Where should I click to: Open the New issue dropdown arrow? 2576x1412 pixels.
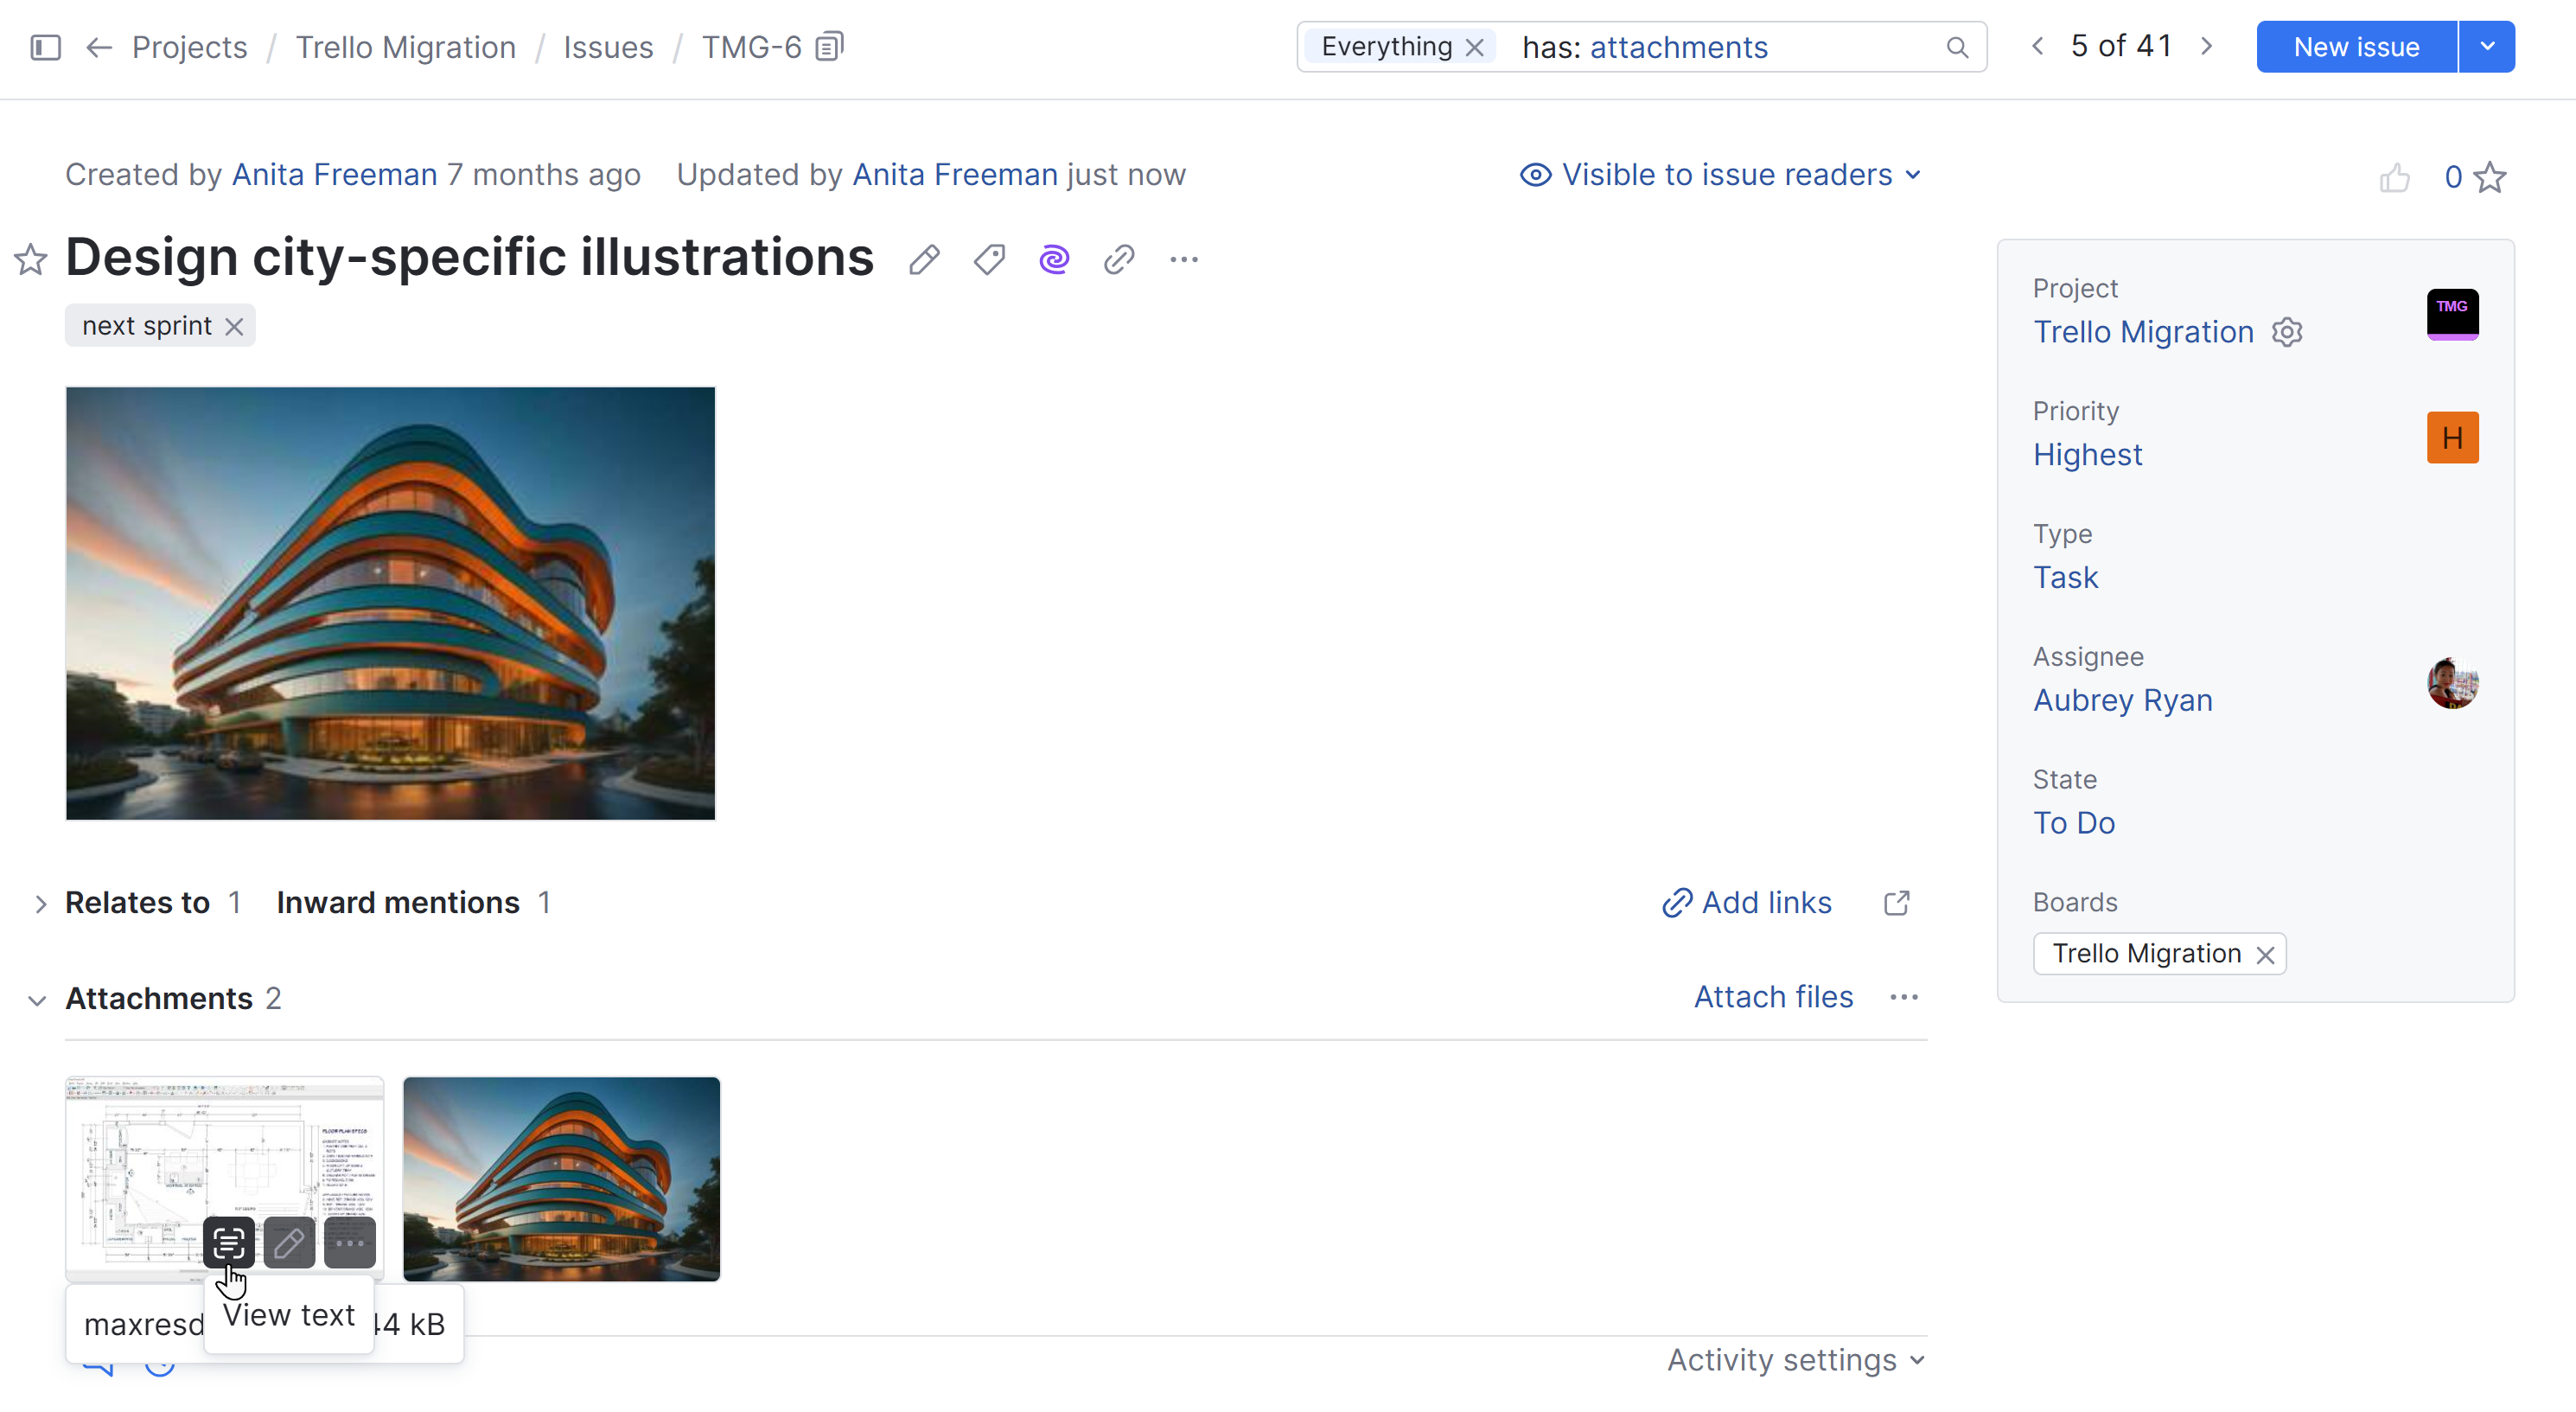tap(2487, 47)
